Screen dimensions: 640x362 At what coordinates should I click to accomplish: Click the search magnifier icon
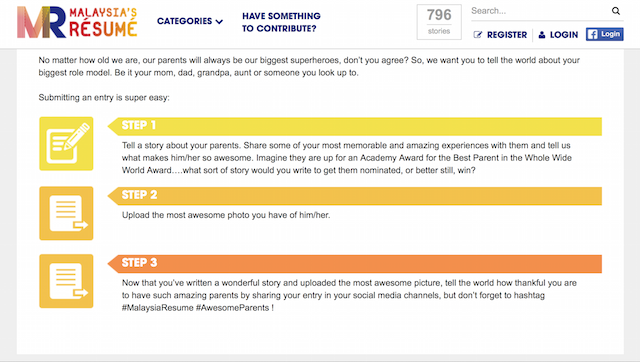click(616, 11)
